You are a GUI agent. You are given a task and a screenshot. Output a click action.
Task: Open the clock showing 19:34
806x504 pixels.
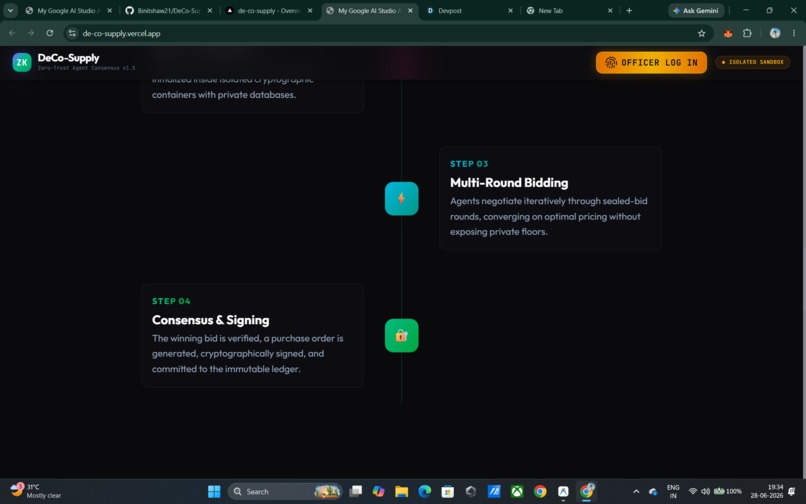[767, 491]
